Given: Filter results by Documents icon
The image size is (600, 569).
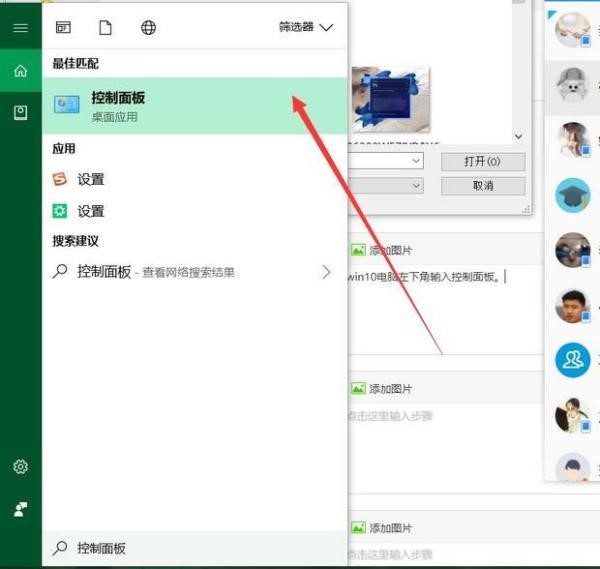Looking at the screenshot, I should click(105, 28).
